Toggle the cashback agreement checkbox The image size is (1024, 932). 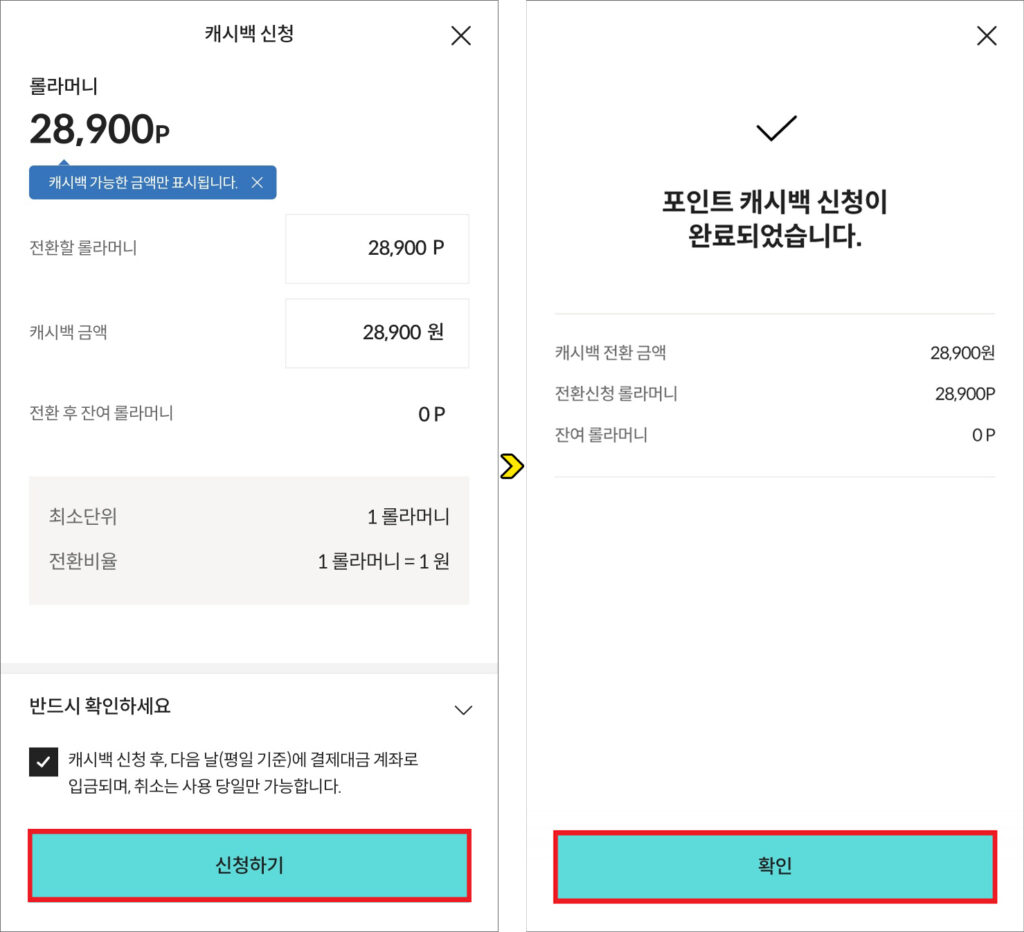pos(44,762)
